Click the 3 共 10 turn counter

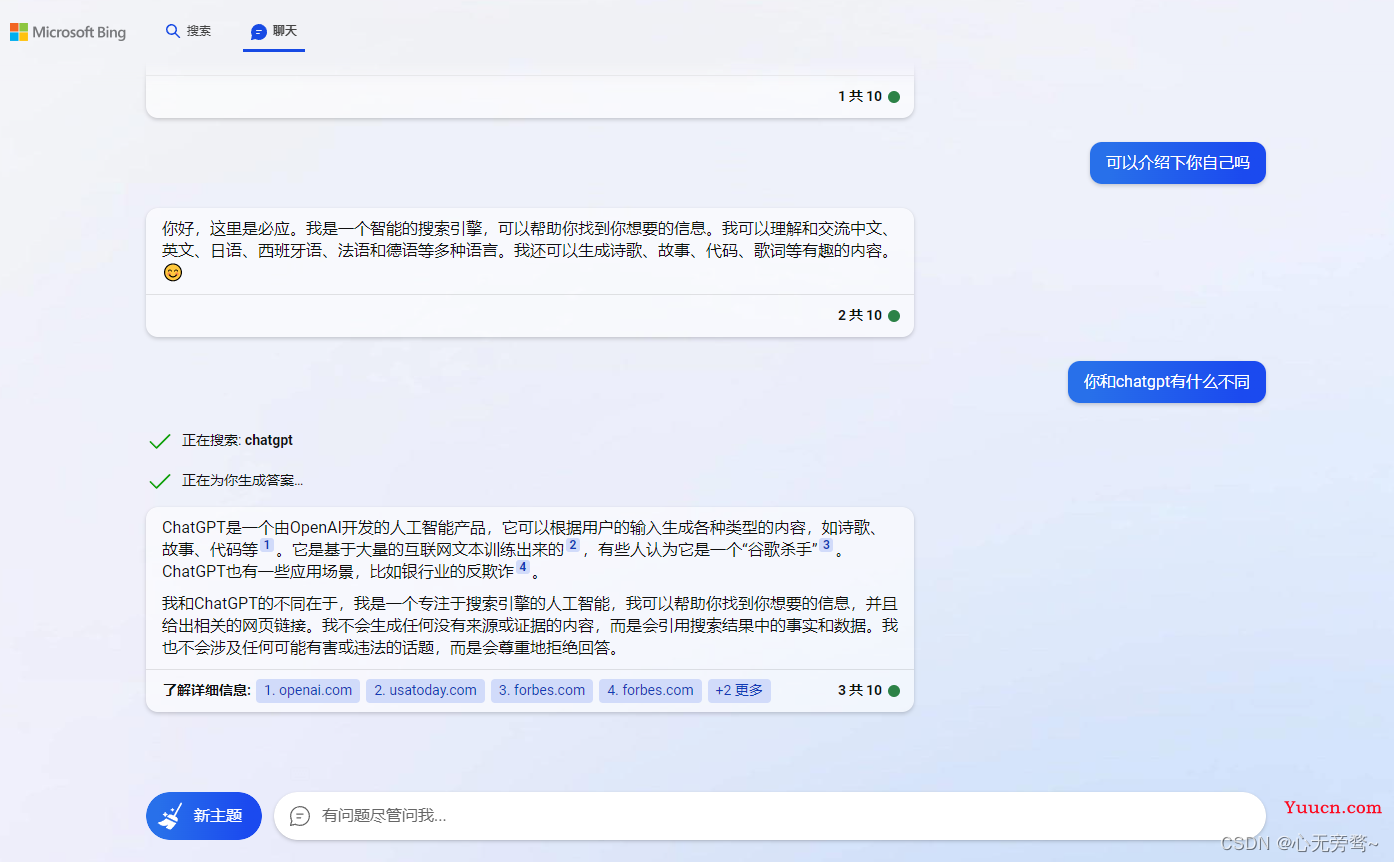[x=860, y=691]
